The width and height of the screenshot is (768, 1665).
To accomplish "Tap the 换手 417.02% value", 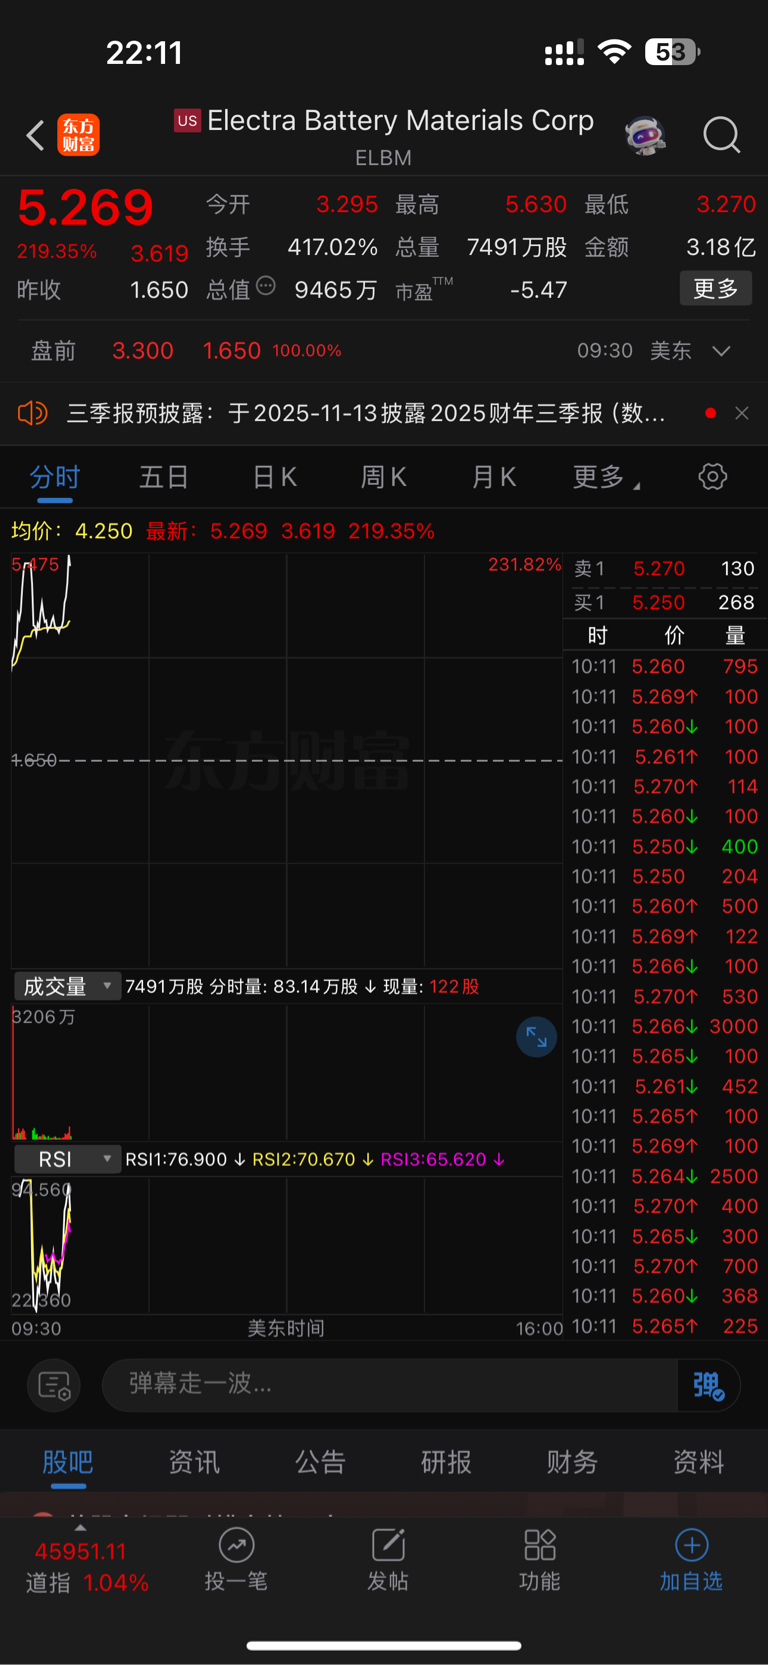I will pyautogui.click(x=333, y=247).
